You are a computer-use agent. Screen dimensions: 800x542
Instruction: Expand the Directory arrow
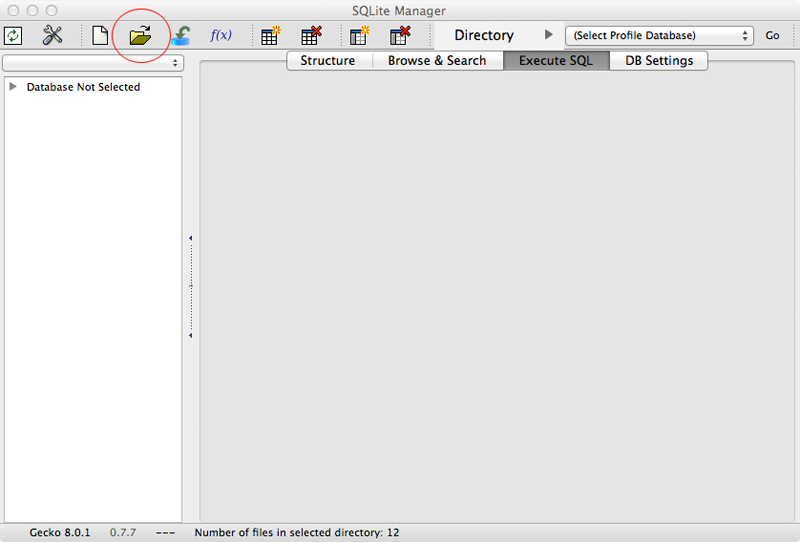pos(548,35)
